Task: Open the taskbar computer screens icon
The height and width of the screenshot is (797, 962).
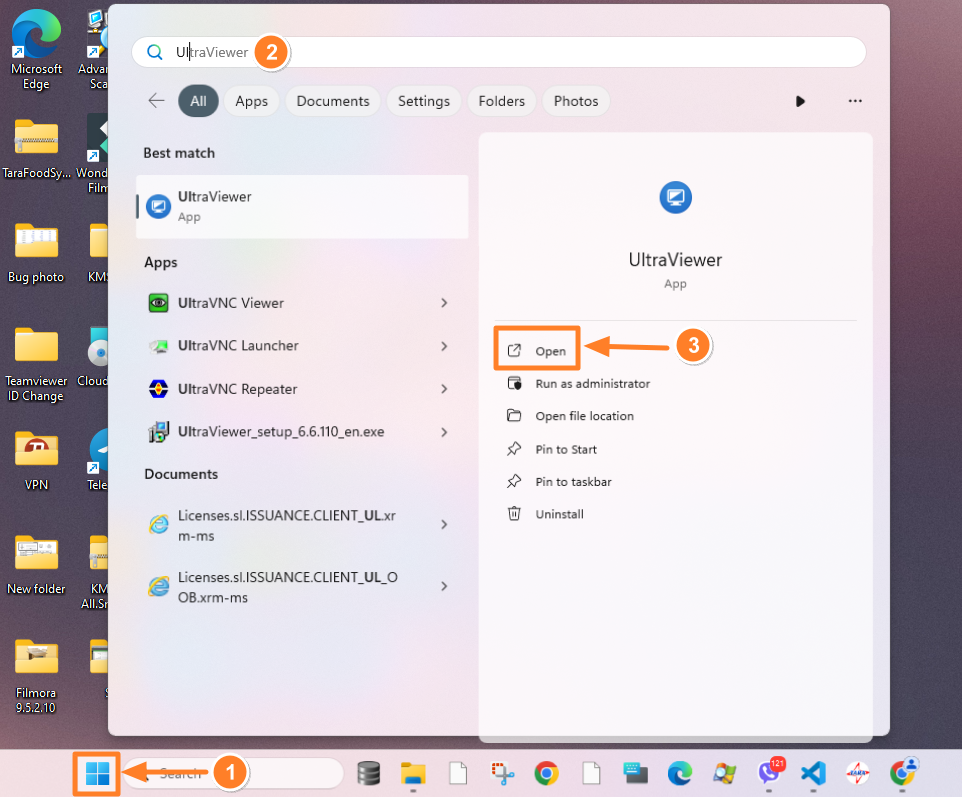Action: coord(635,773)
